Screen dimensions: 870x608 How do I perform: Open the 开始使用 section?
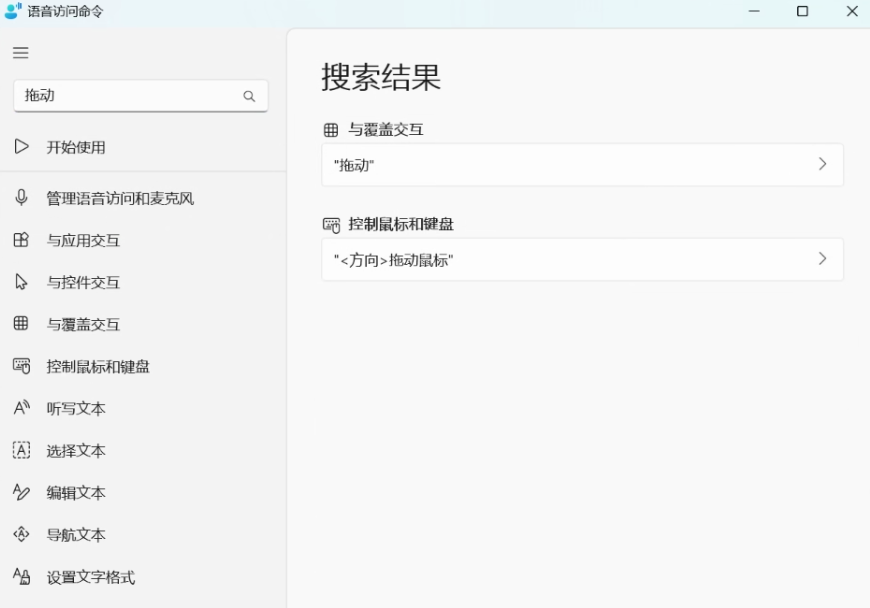(x=143, y=147)
